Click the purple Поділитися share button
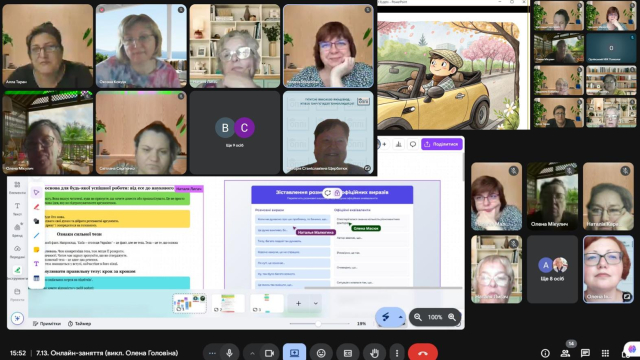640x360 pixels. click(442, 144)
